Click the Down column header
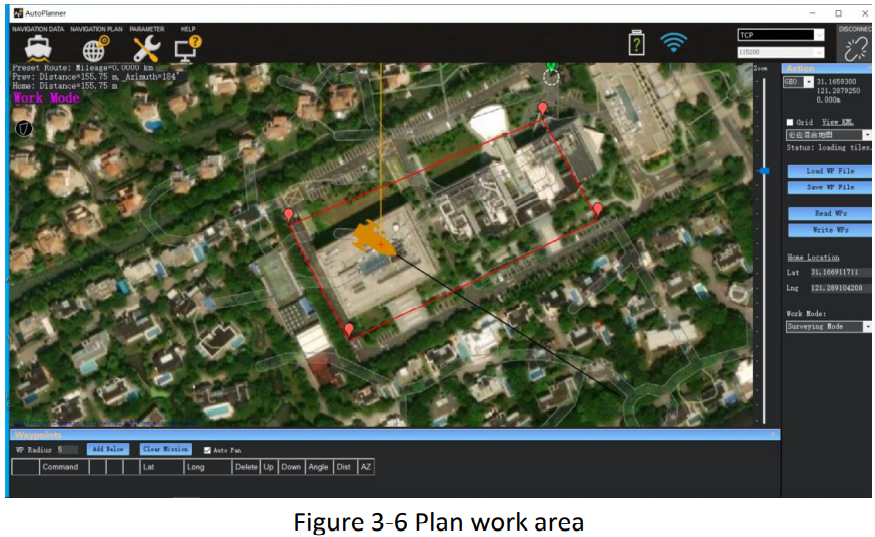Screen dimensions: 875x537 [291, 467]
